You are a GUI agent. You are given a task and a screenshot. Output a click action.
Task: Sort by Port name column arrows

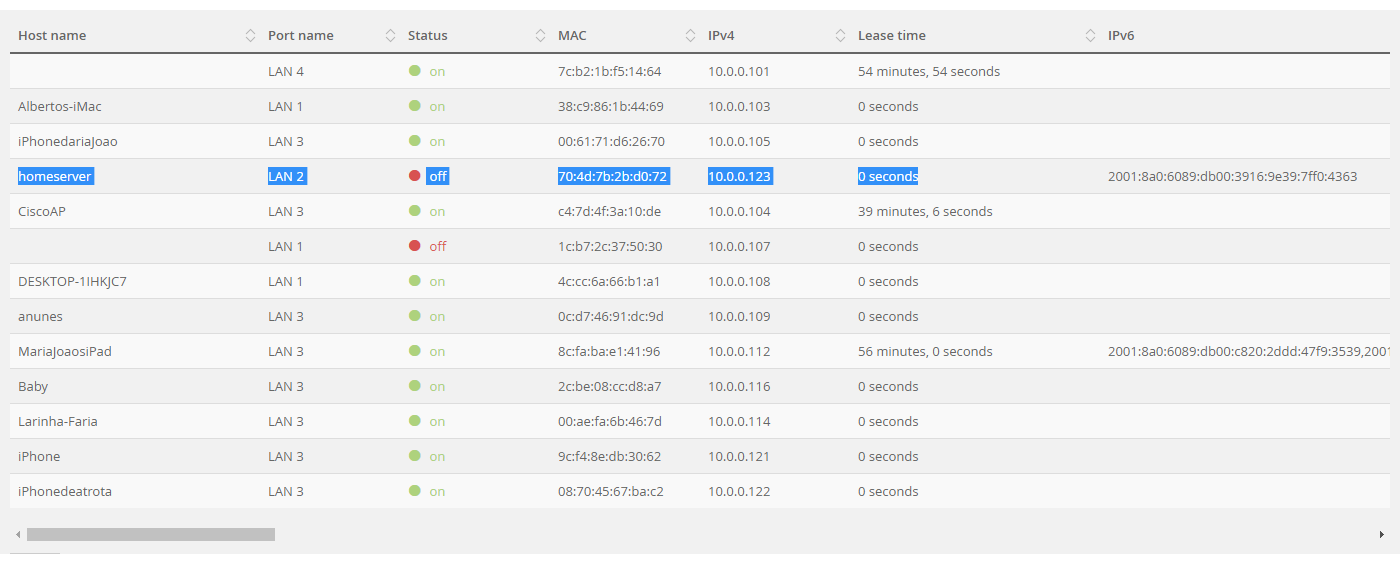tap(390, 35)
